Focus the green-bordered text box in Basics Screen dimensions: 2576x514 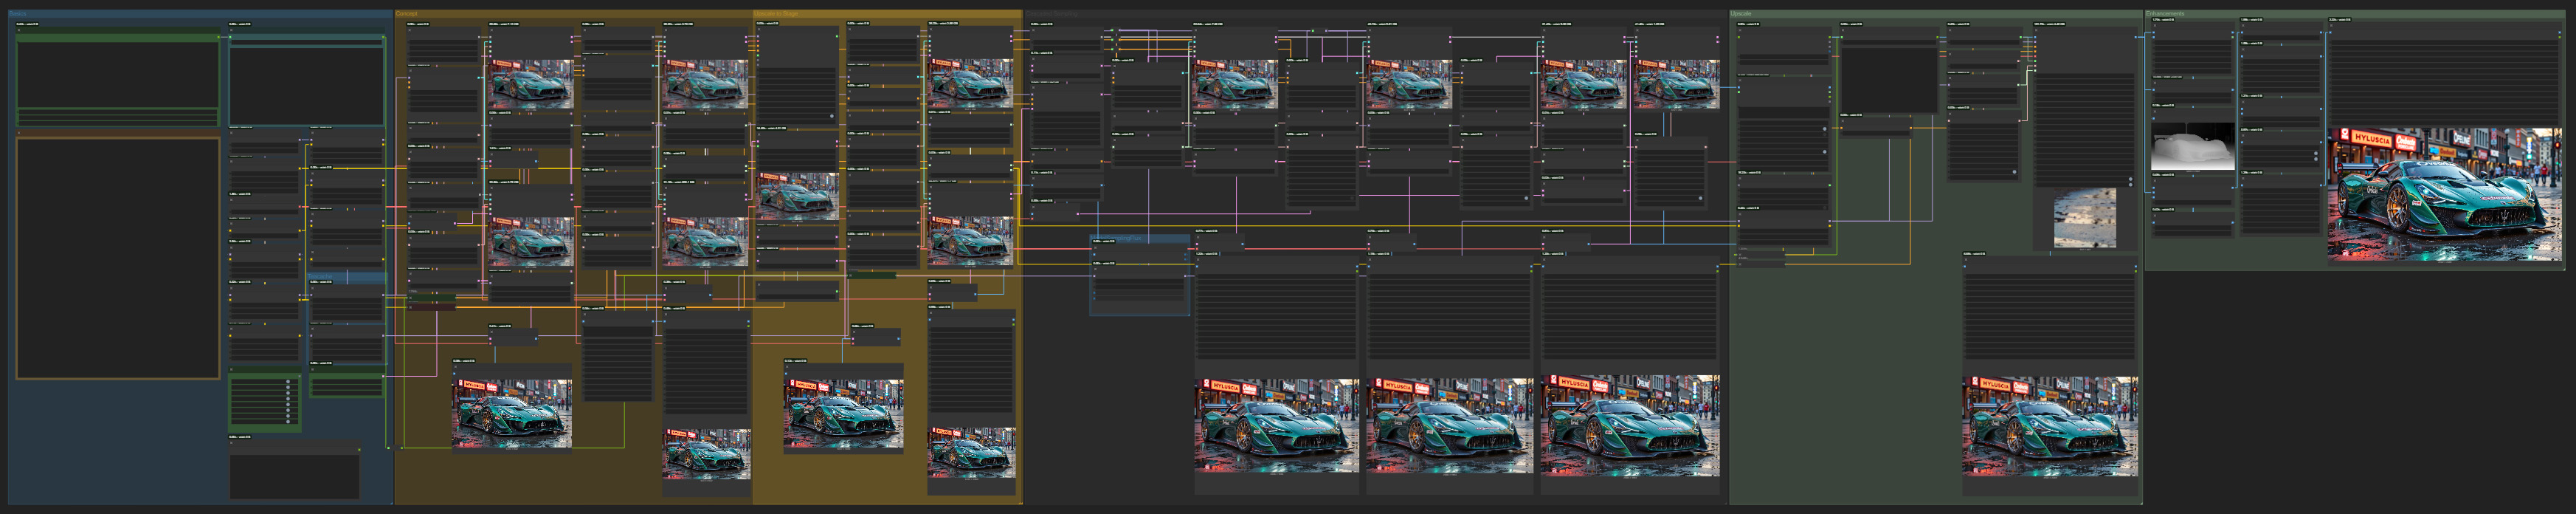pyautogui.click(x=117, y=75)
